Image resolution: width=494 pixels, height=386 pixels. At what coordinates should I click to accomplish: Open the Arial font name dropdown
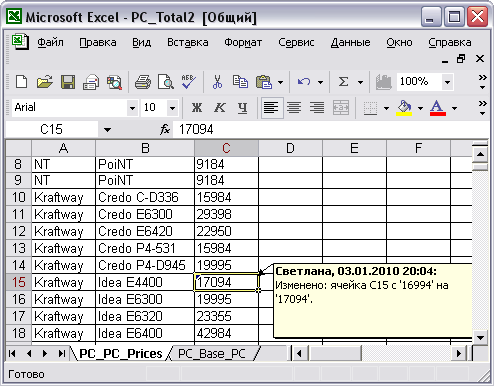tap(132, 108)
